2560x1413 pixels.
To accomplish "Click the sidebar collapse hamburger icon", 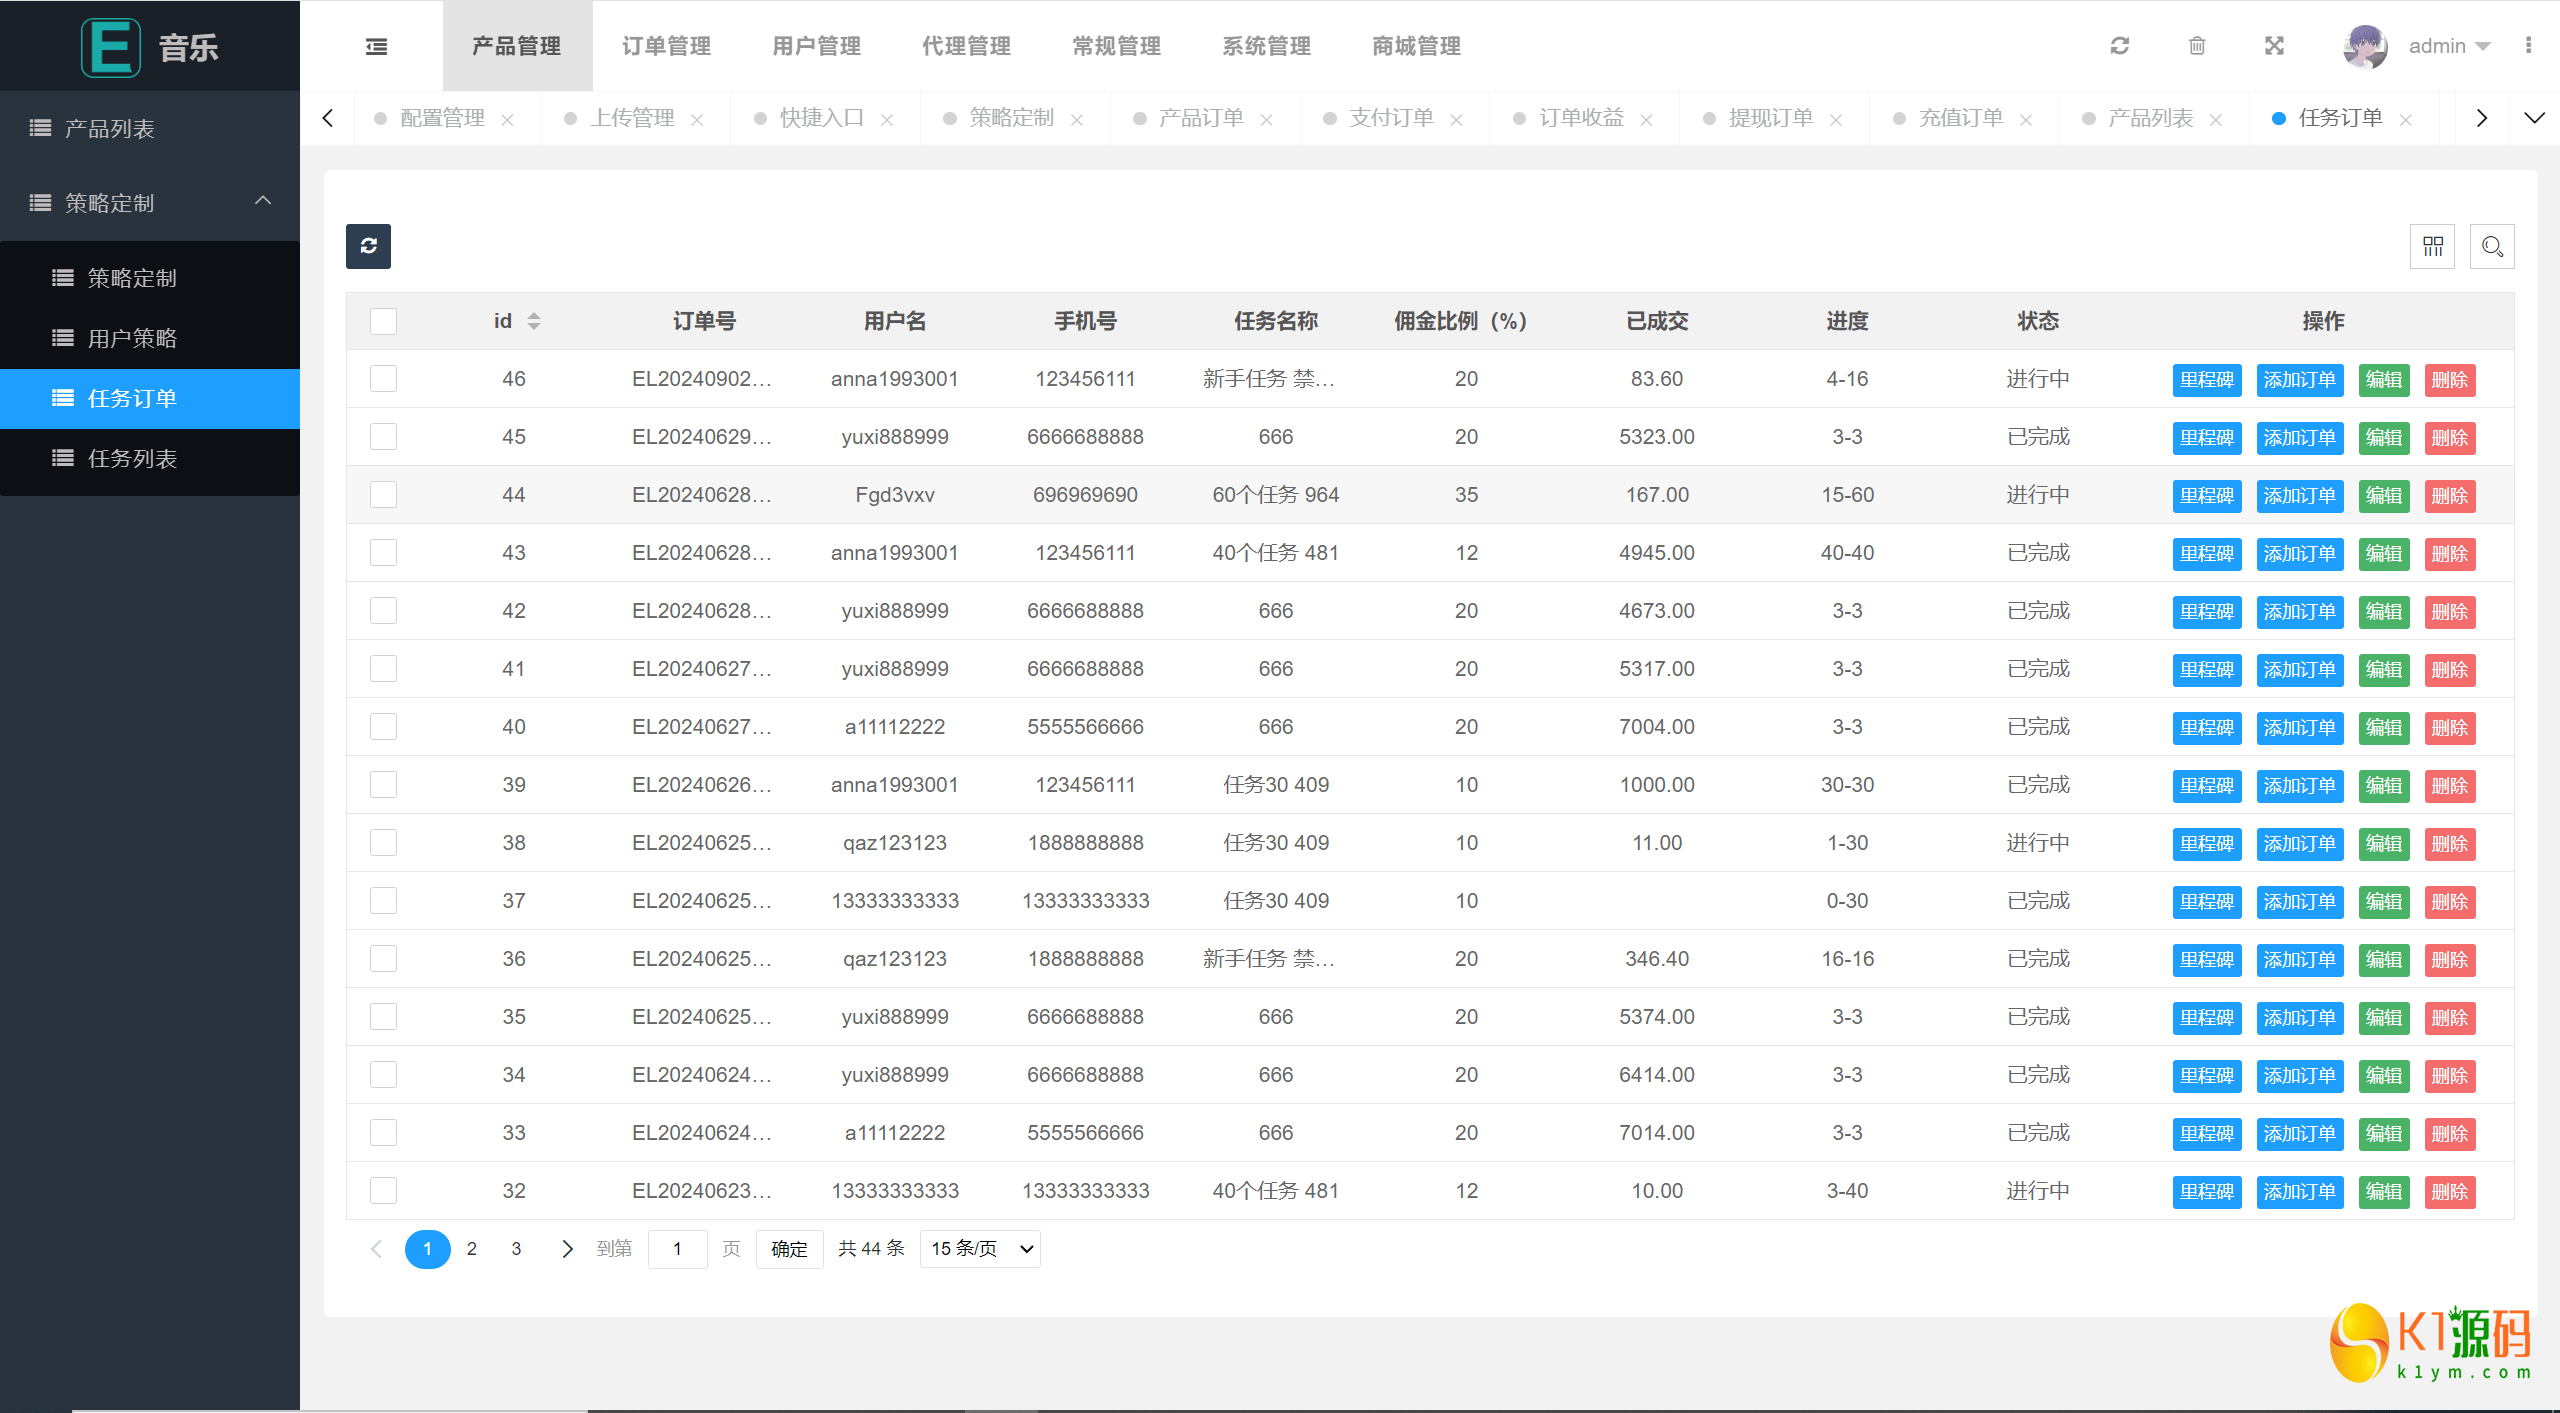I will [x=376, y=46].
